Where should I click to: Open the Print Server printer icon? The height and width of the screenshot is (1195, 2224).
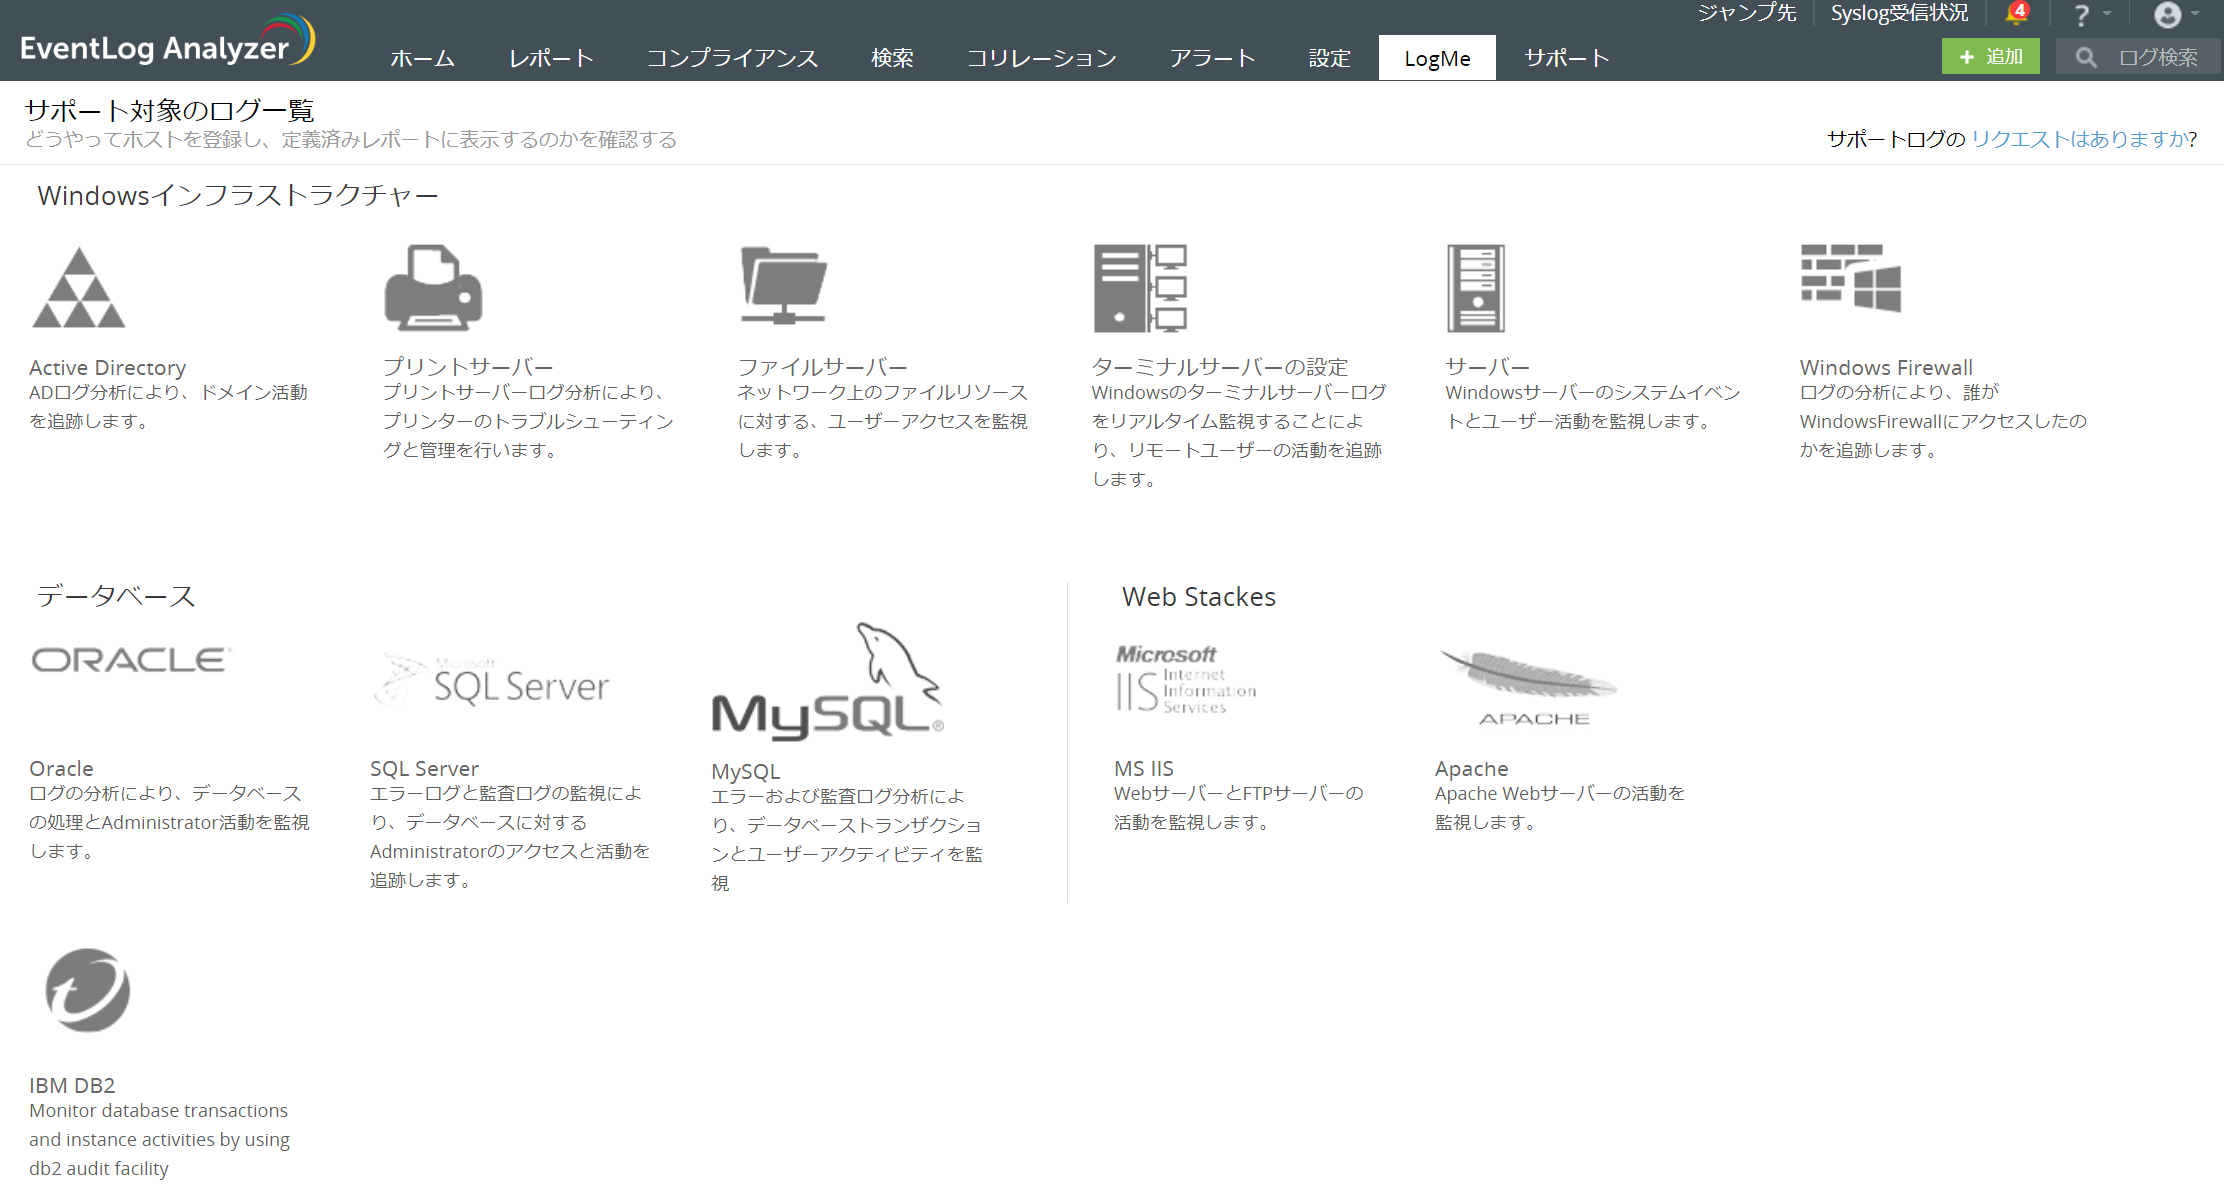coord(433,288)
